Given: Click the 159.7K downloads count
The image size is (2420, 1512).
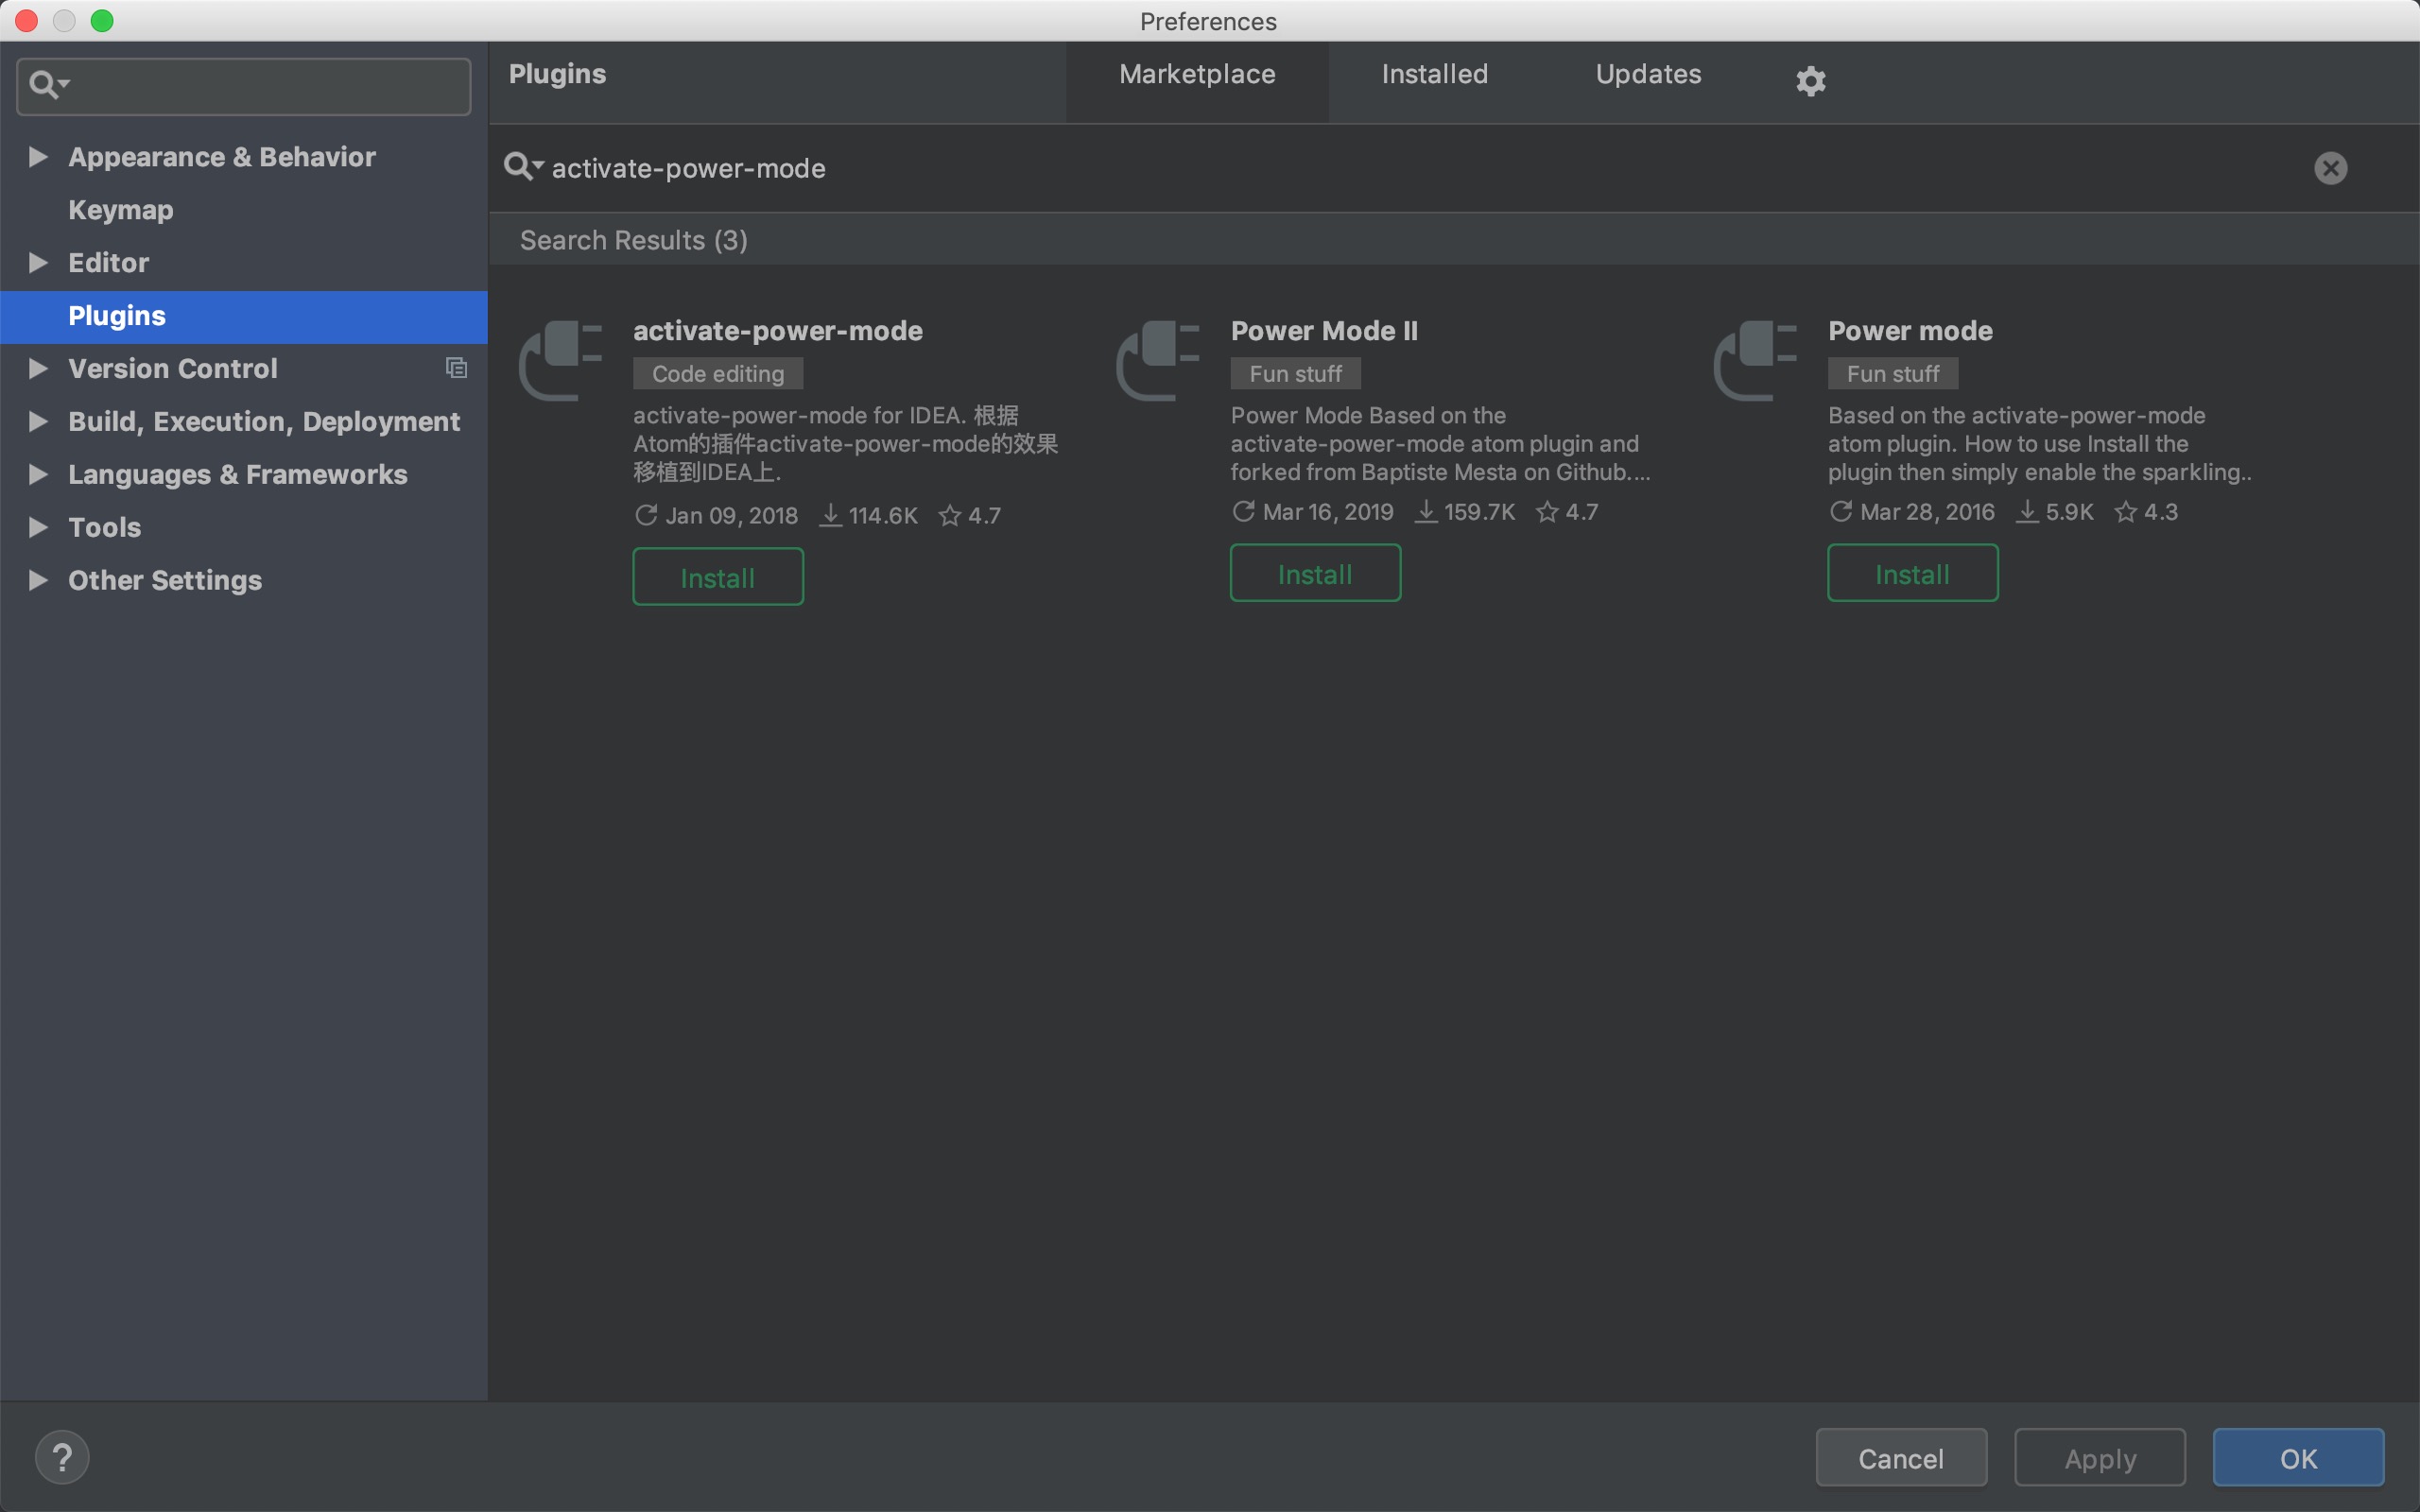Looking at the screenshot, I should pyautogui.click(x=1479, y=512).
